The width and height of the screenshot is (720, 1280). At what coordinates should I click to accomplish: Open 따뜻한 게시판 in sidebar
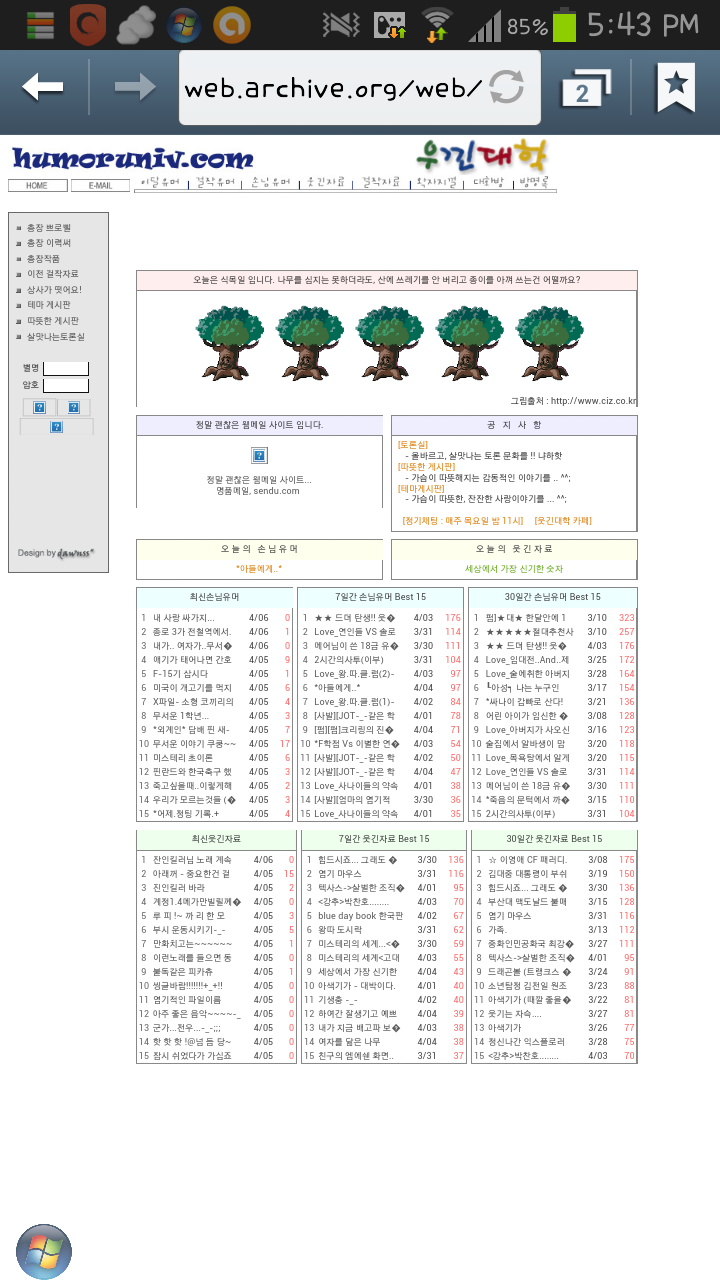[52, 321]
